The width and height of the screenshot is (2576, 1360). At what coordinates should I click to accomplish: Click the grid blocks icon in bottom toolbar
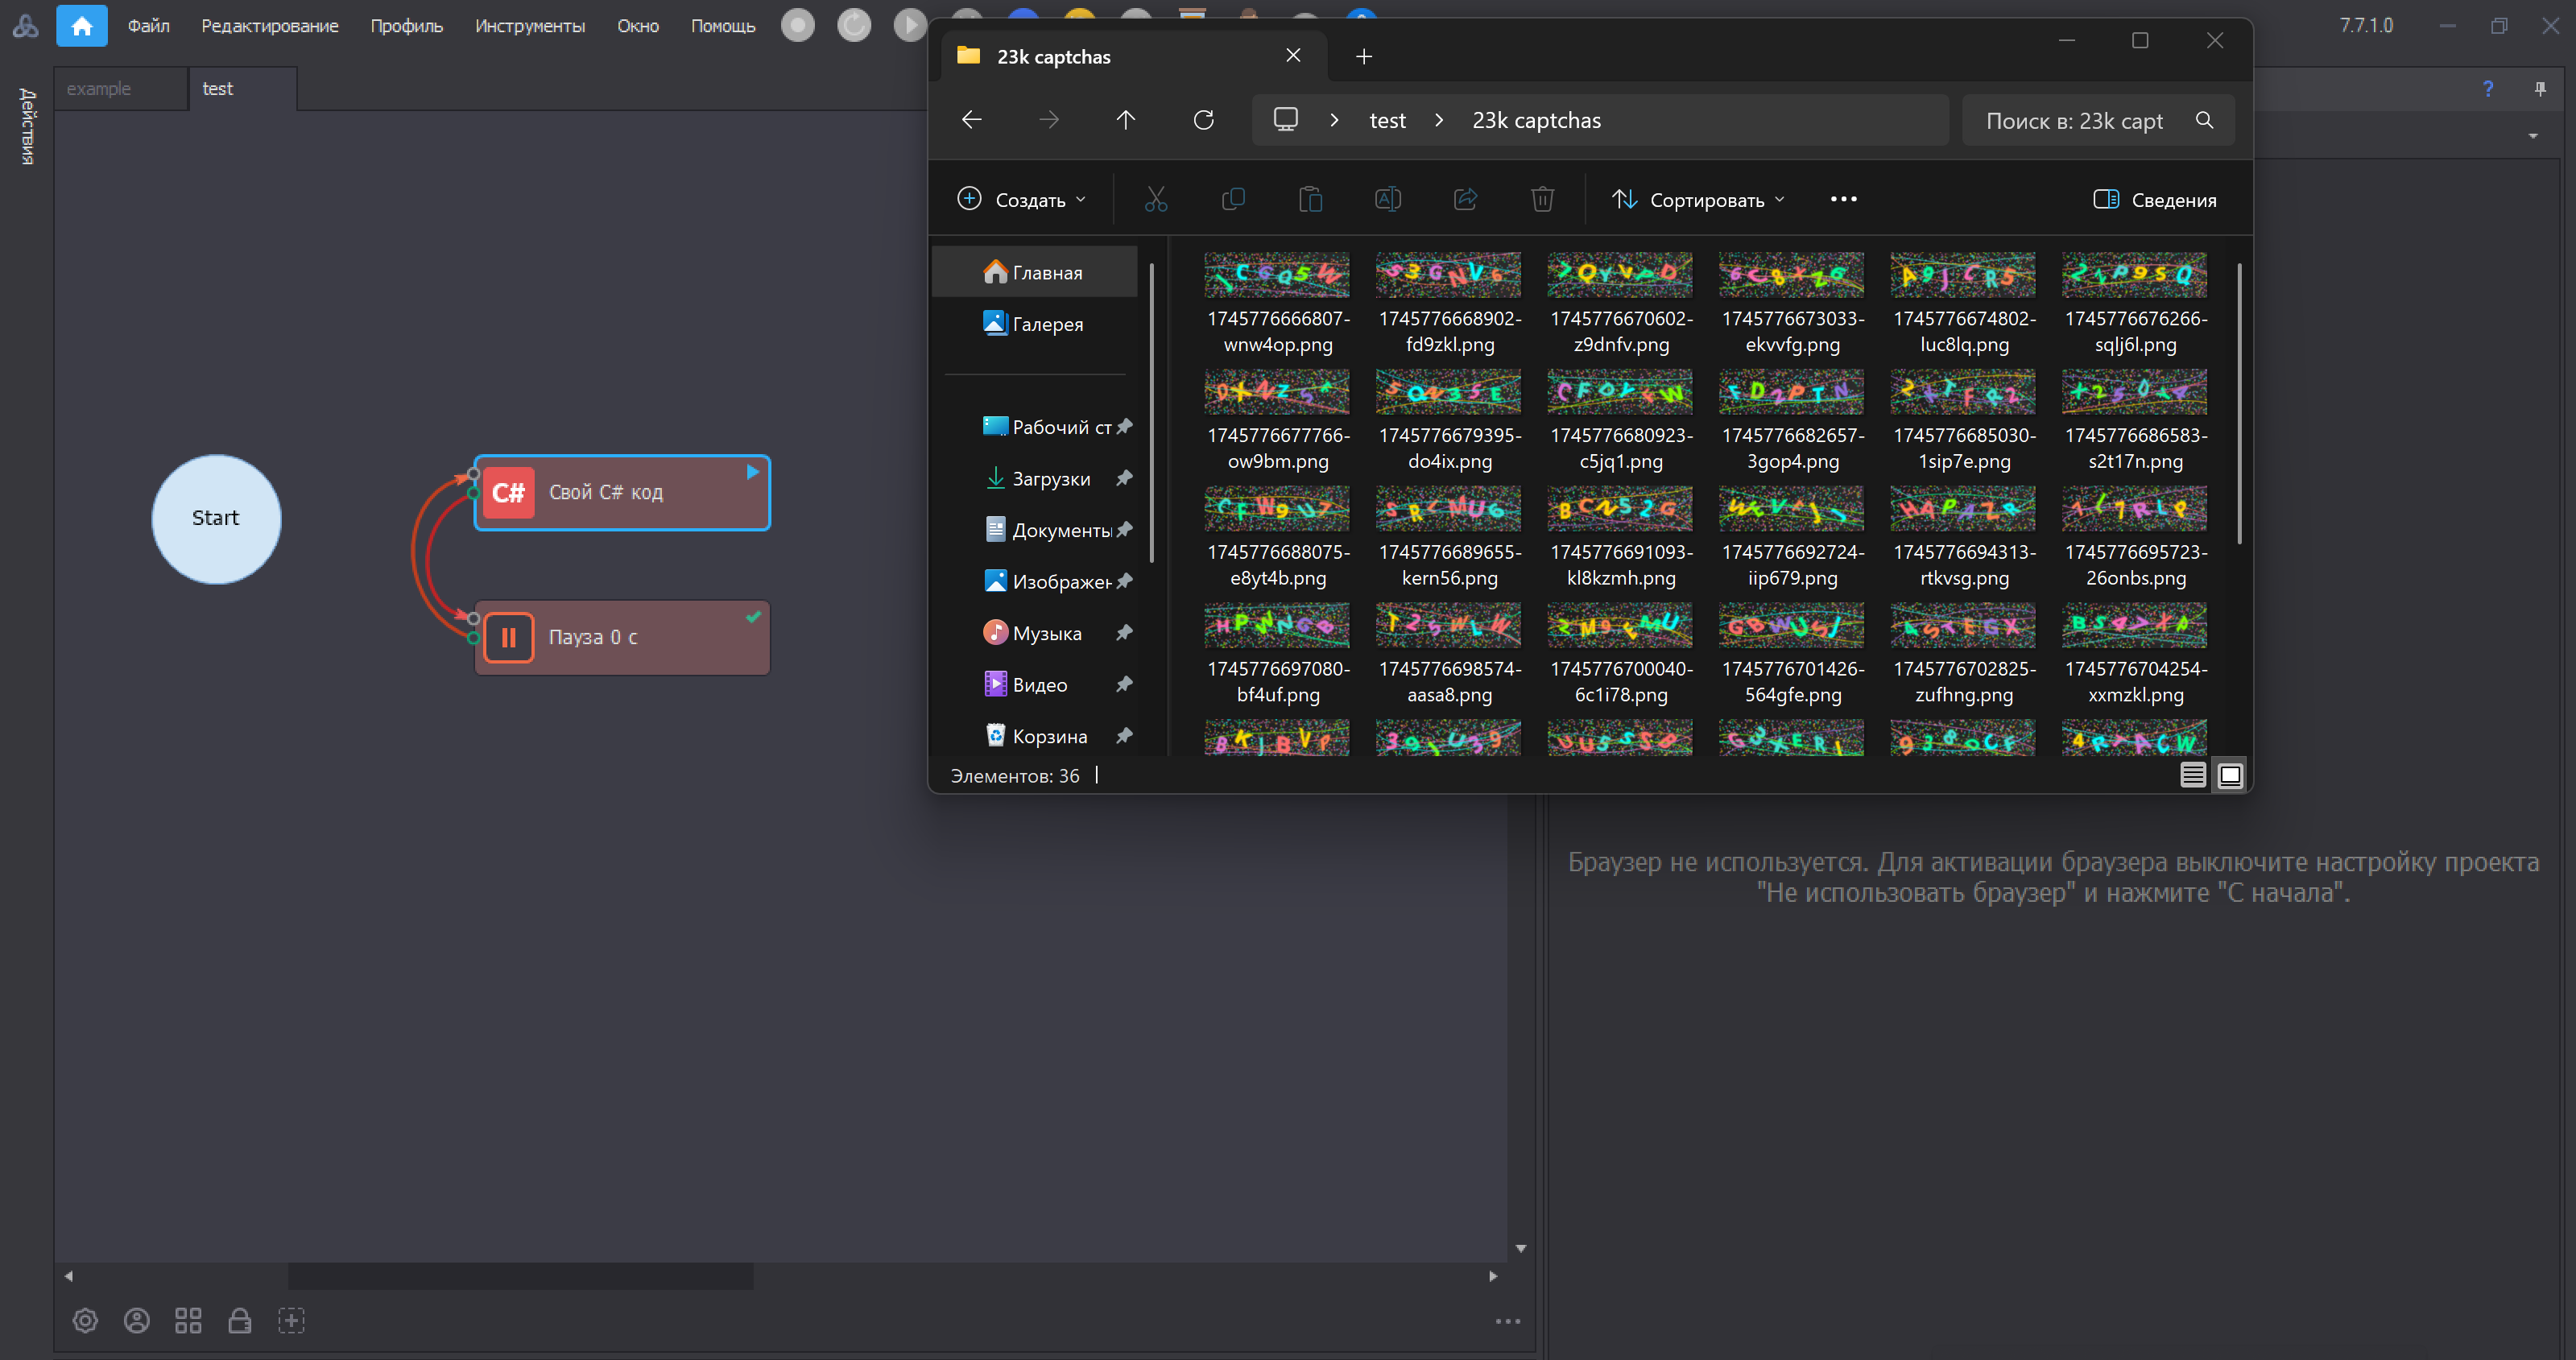(x=188, y=1321)
